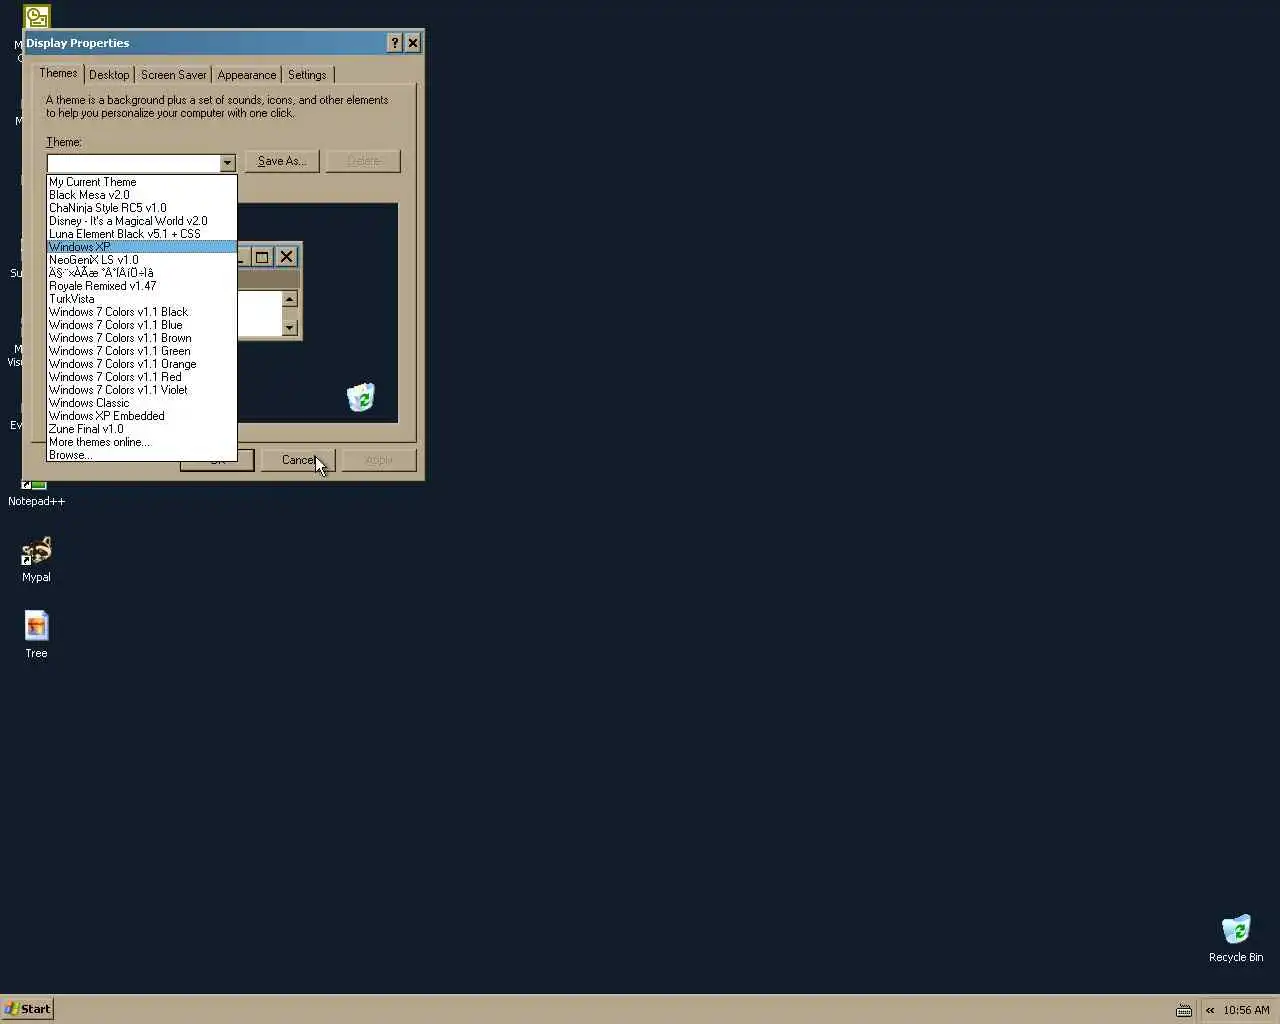Select the Windows Classic theme
The height and width of the screenshot is (1024, 1280).
click(141, 403)
